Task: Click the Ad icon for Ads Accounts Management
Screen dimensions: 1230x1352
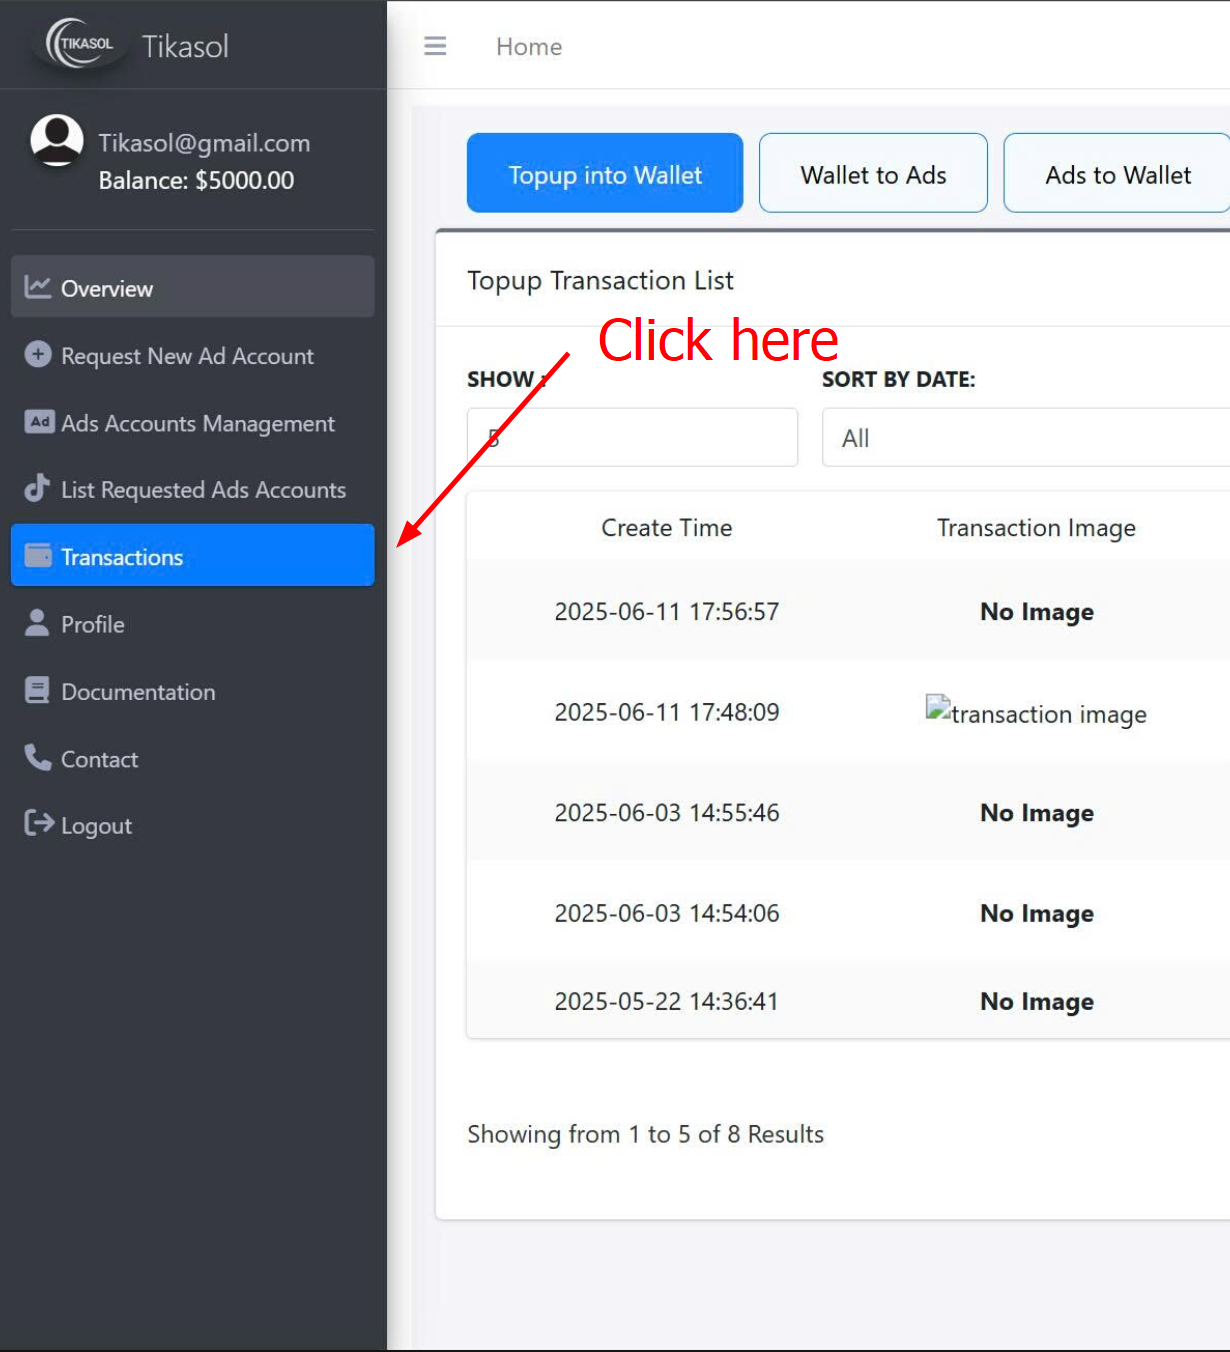Action: point(39,422)
